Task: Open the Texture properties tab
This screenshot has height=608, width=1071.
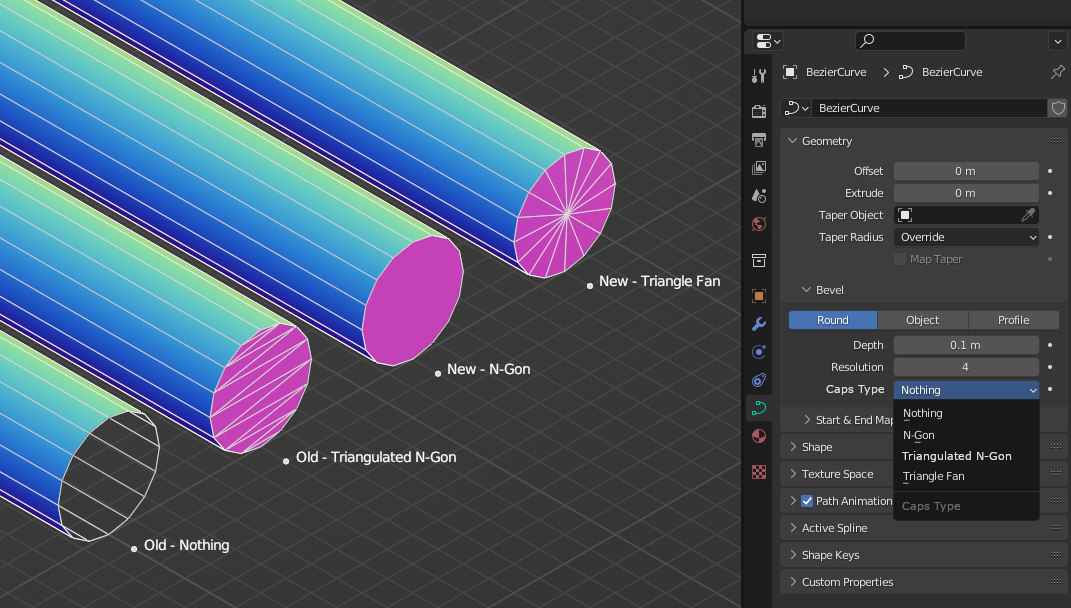Action: 758,472
